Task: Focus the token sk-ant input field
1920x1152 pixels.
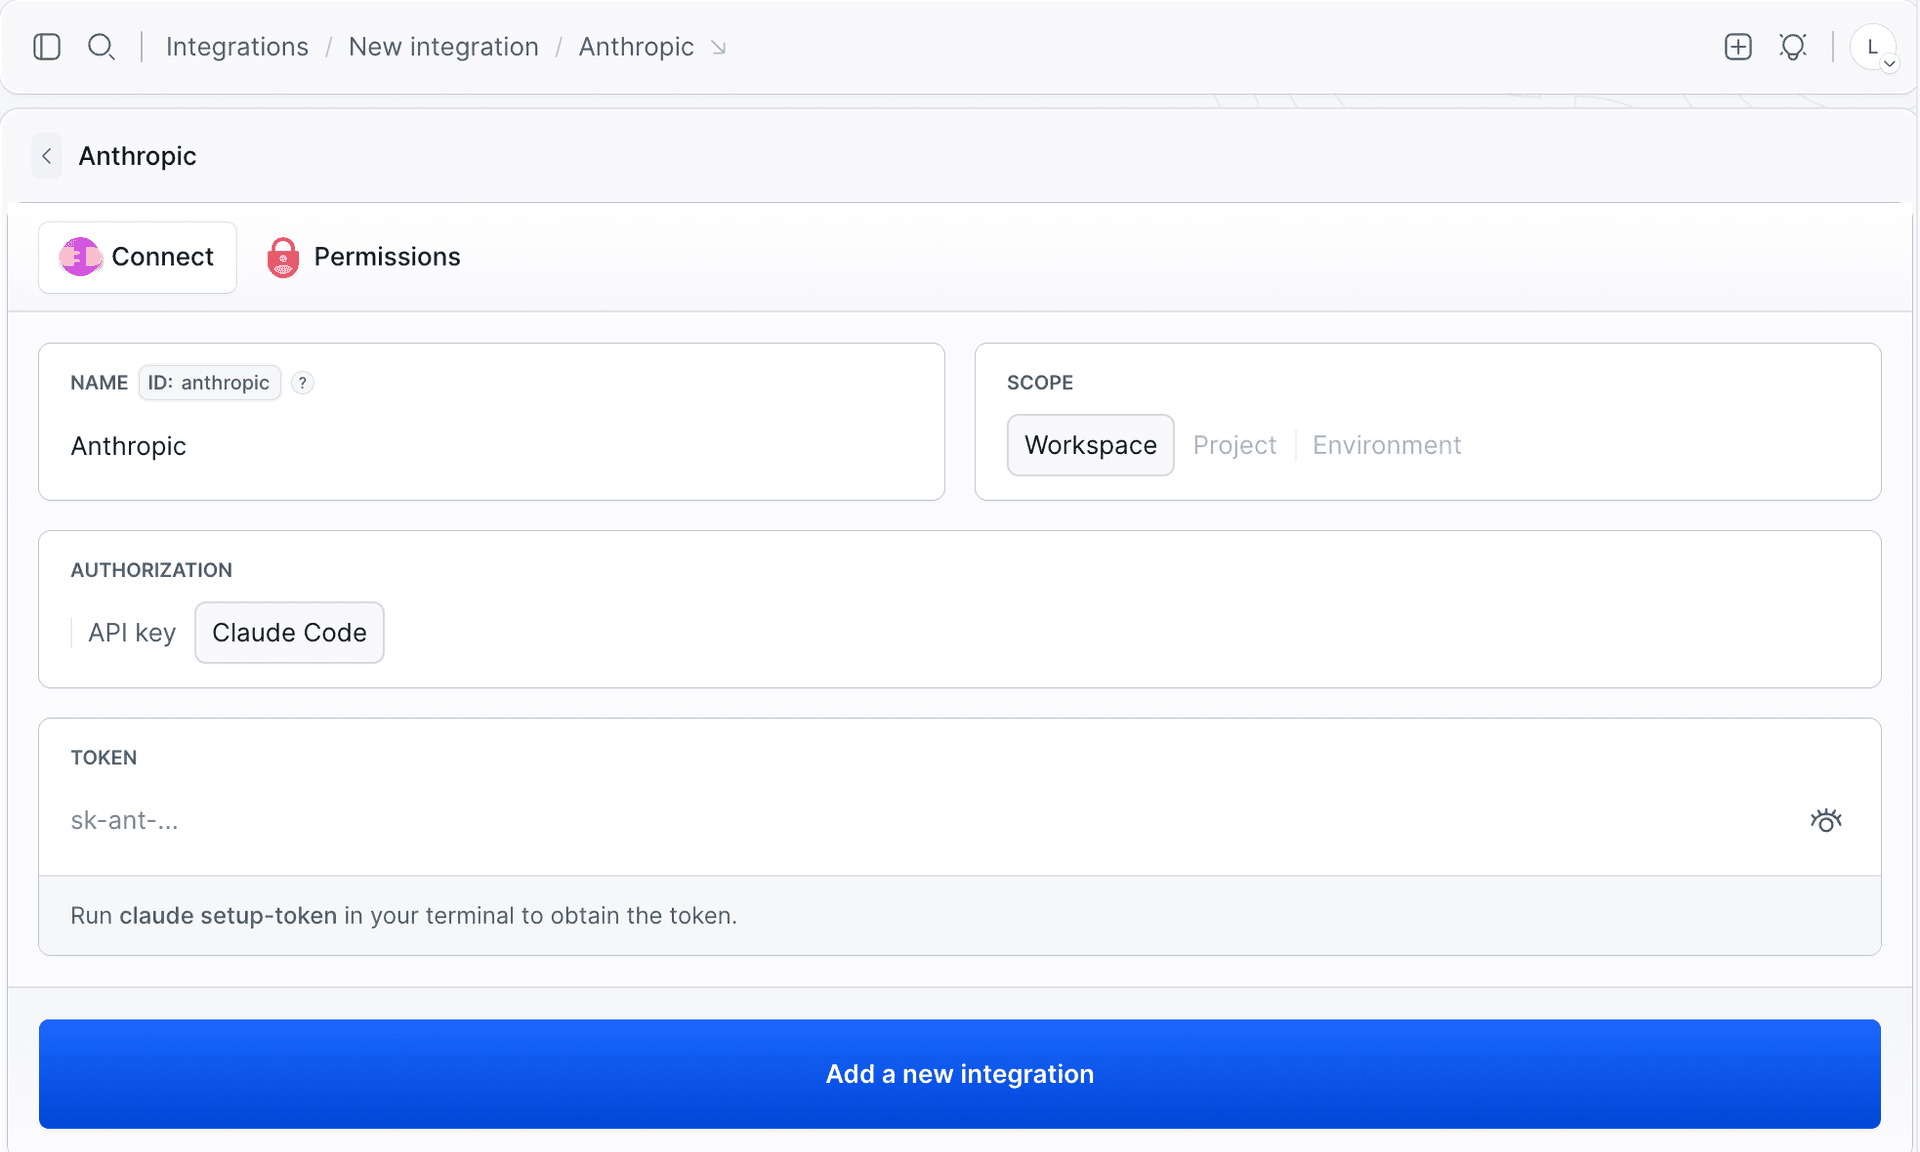Action: point(930,821)
